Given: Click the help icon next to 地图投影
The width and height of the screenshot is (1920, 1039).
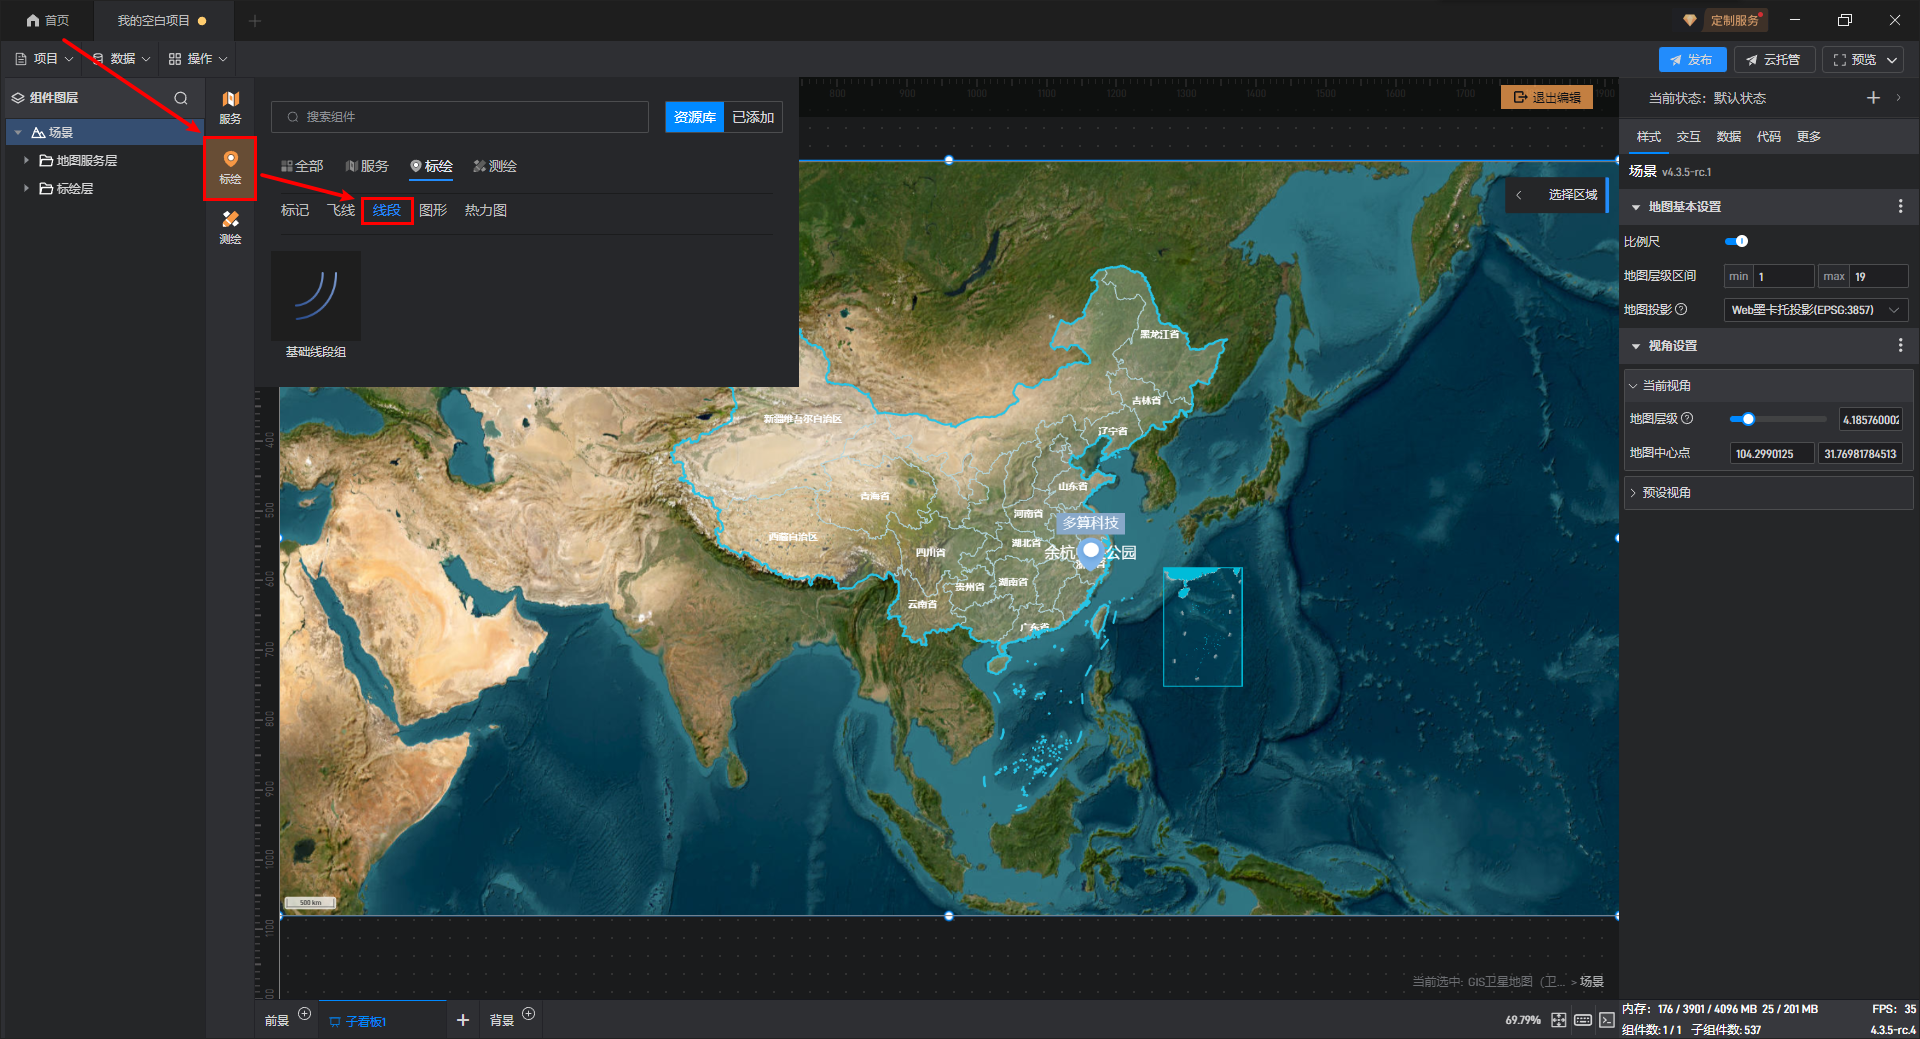Looking at the screenshot, I should pyautogui.click(x=1681, y=310).
